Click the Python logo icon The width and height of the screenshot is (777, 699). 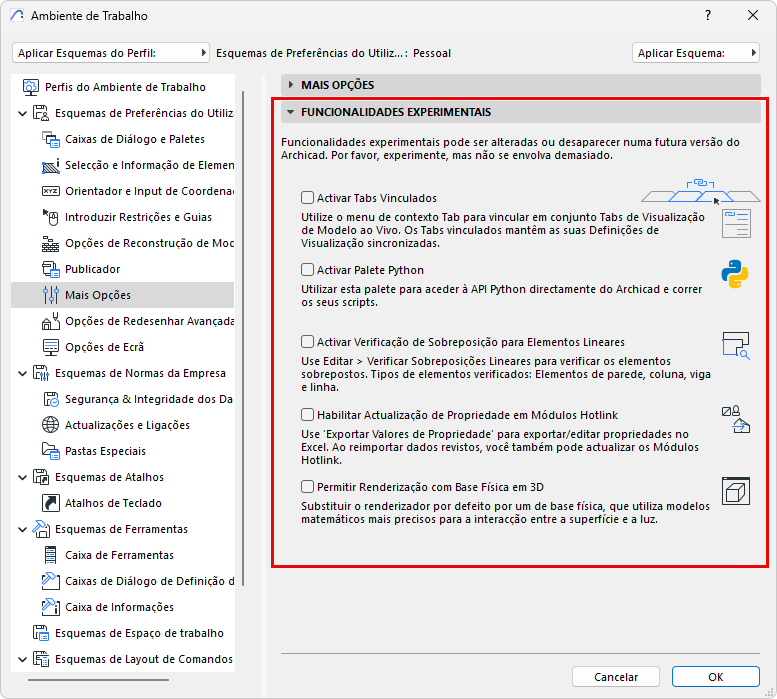tap(735, 274)
